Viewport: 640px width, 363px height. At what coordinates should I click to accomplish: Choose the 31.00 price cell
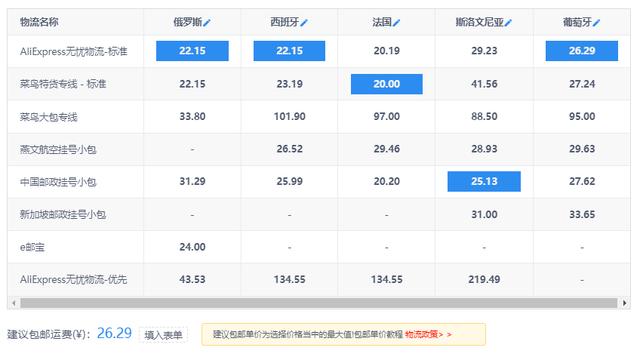(x=484, y=214)
